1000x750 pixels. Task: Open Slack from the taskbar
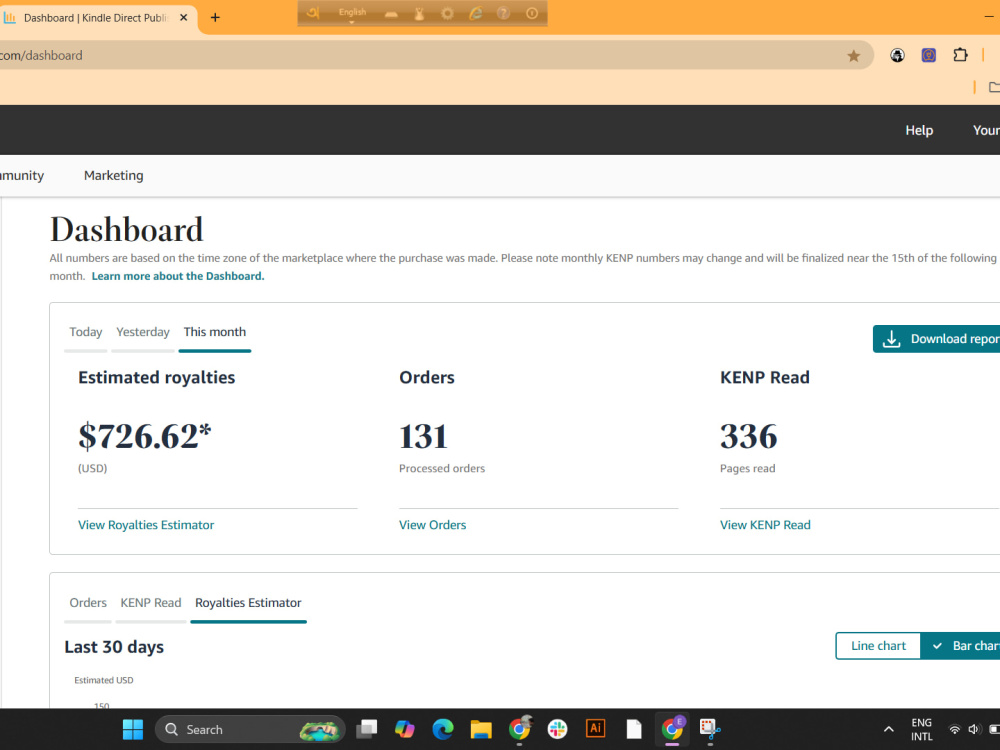pyautogui.click(x=557, y=729)
